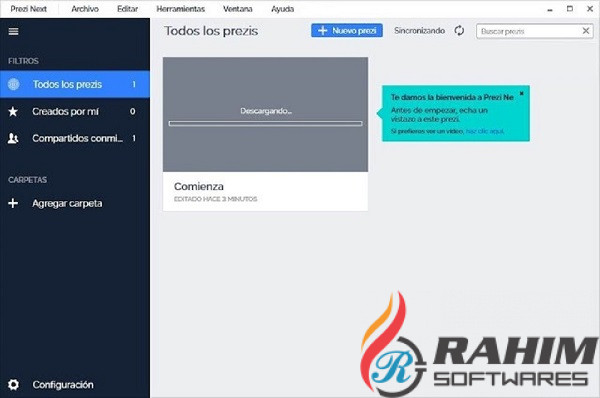600x398 pixels.
Task: Click the Comienza prezi title
Action: [199, 186]
